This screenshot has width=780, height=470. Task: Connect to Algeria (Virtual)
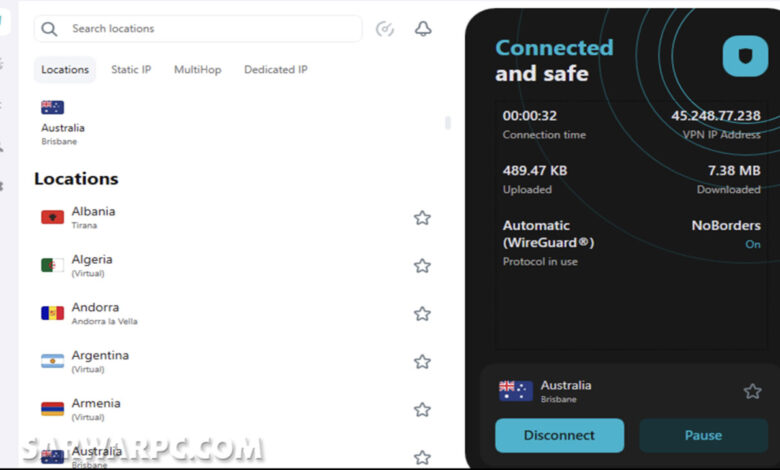click(x=234, y=266)
